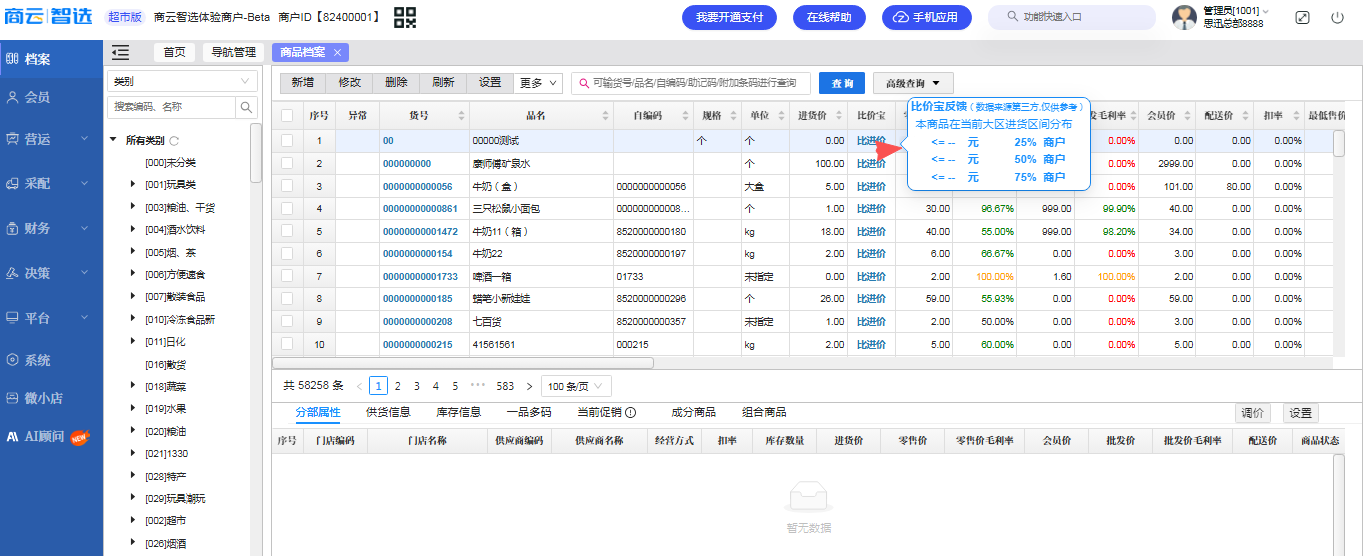Click the sort arrows in 货号 column header
1363x556 pixels.
click(461, 115)
